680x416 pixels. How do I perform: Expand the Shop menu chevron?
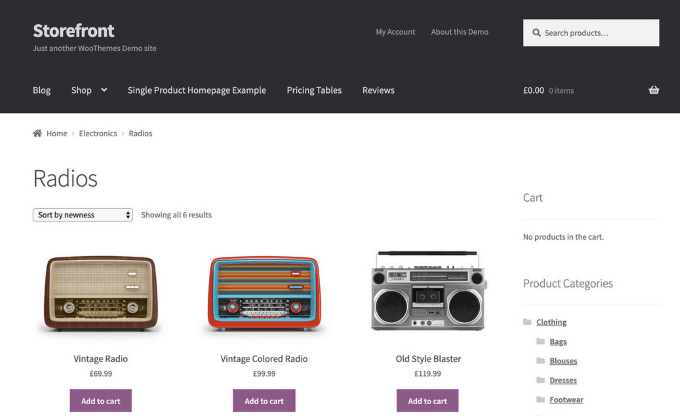click(x=103, y=90)
